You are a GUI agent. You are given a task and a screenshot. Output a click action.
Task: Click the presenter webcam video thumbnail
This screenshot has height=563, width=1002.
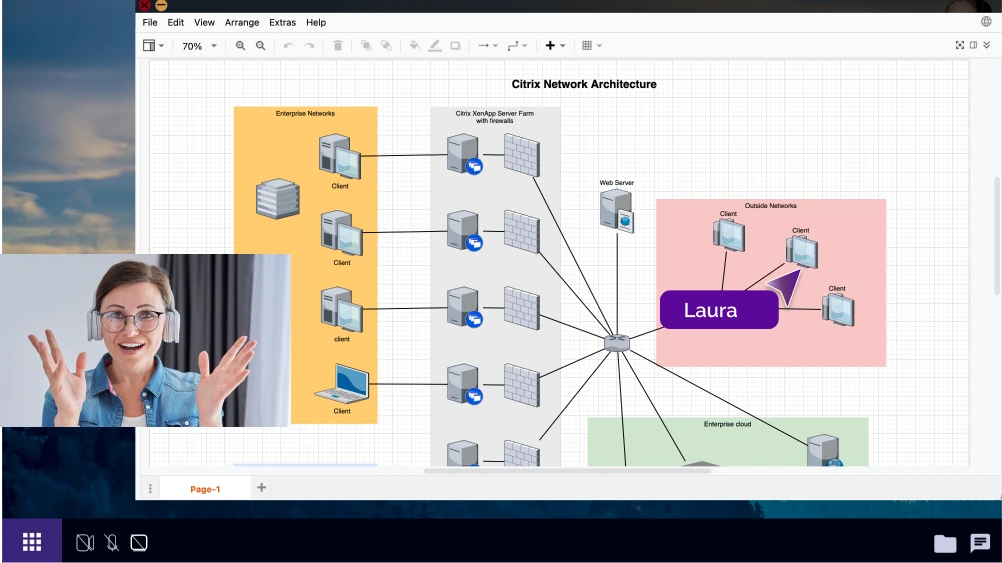146,340
